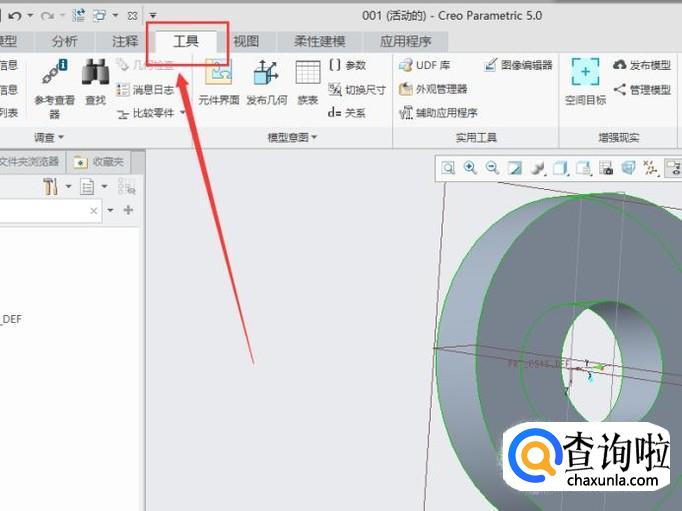
Task: Open the Saved Orientations icon menu
Action: click(561, 168)
